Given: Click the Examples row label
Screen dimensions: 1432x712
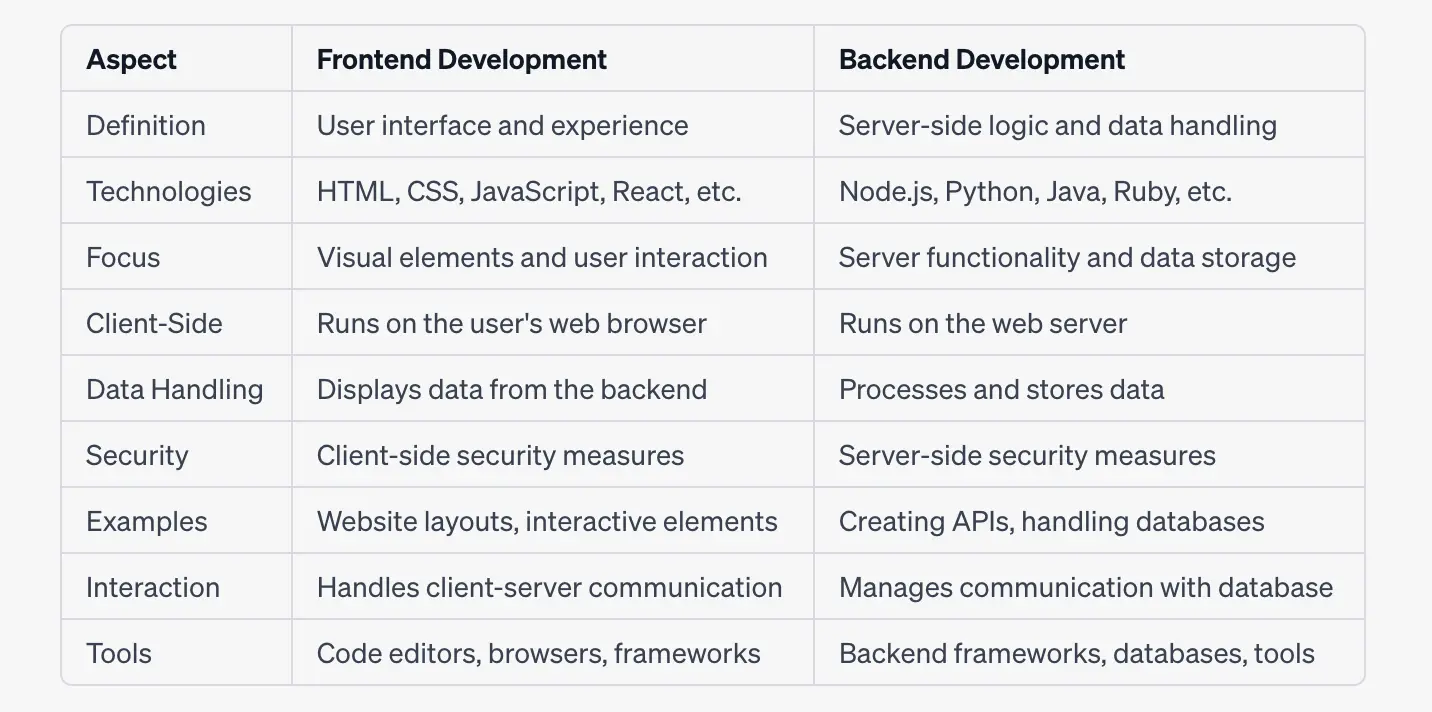Looking at the screenshot, I should (146, 522).
